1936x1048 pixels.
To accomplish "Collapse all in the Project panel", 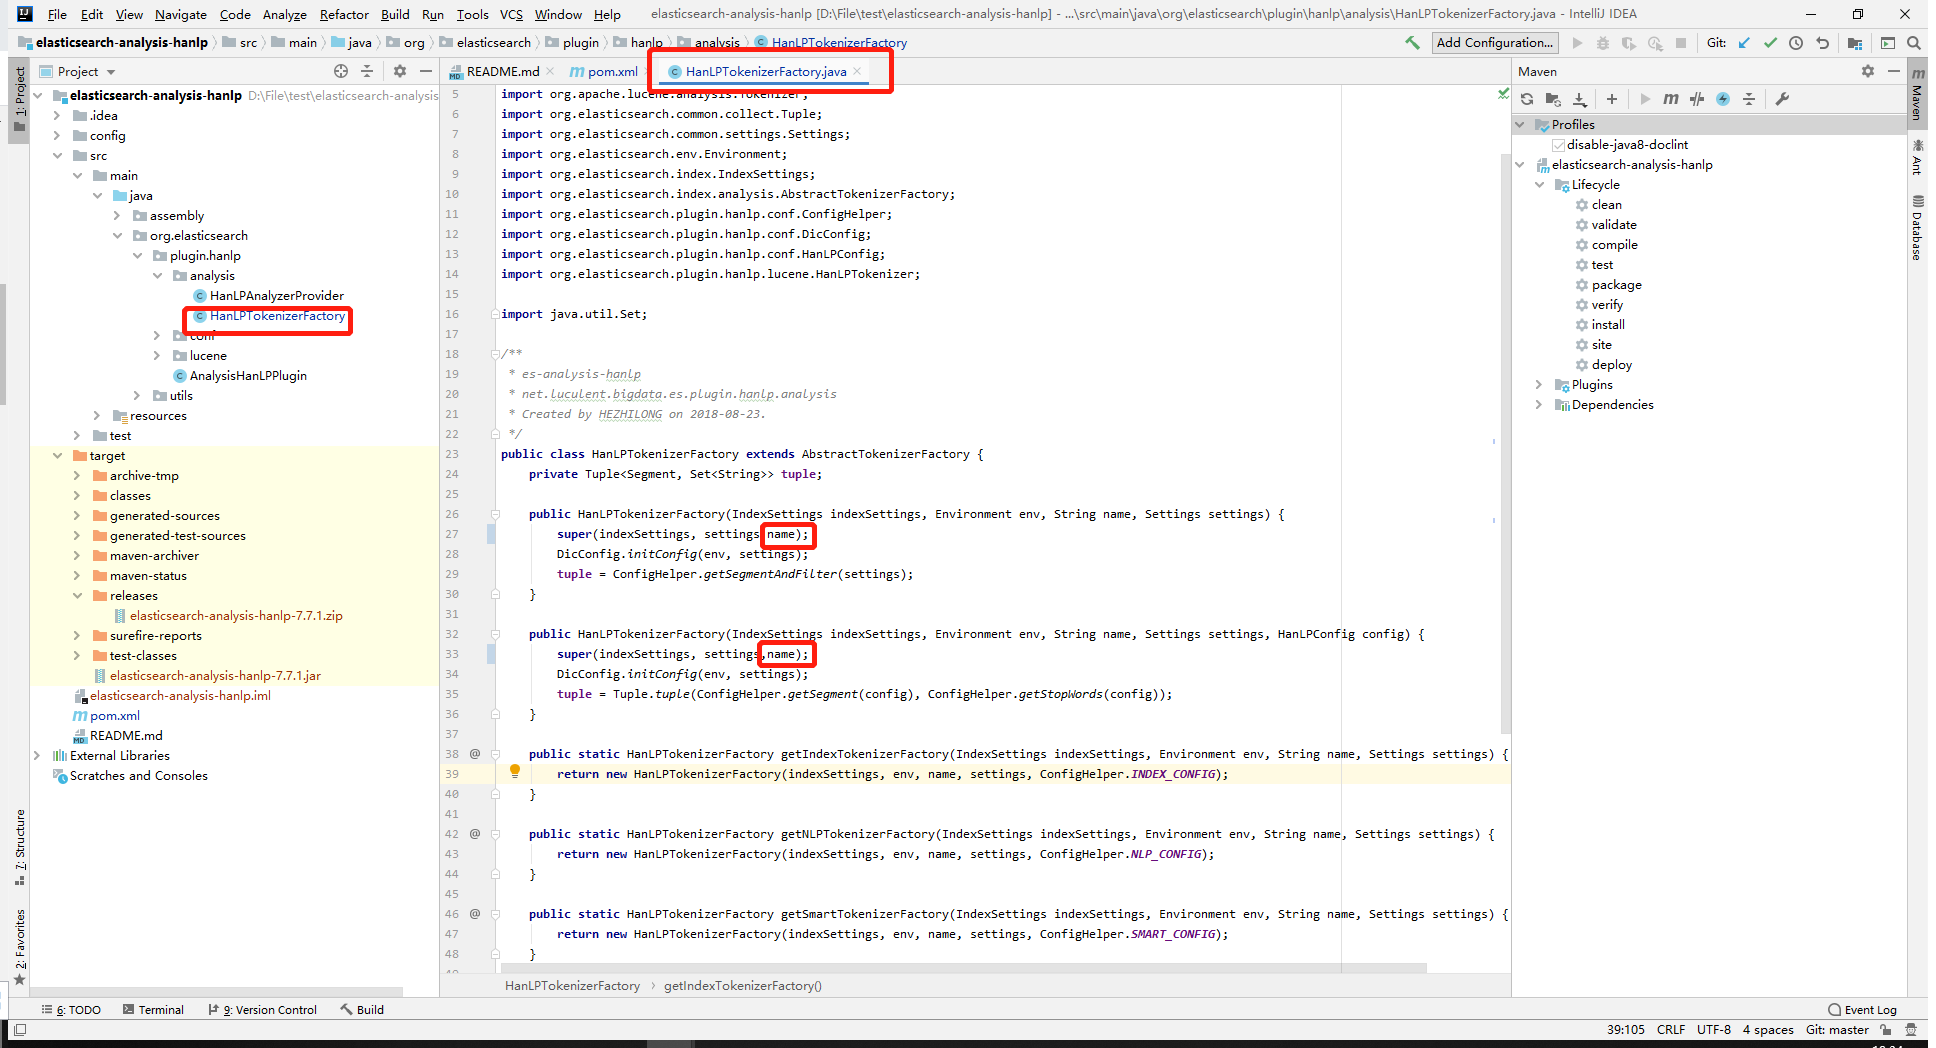I will click(x=367, y=71).
